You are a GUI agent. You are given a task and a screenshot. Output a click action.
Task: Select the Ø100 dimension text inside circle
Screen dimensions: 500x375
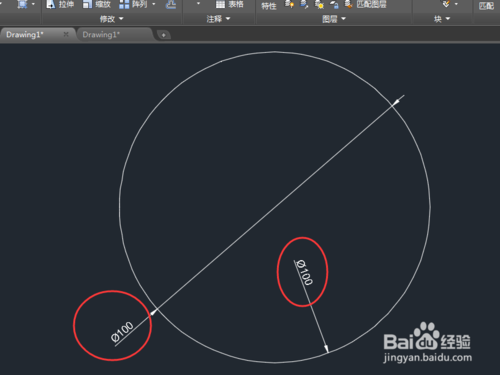(304, 272)
